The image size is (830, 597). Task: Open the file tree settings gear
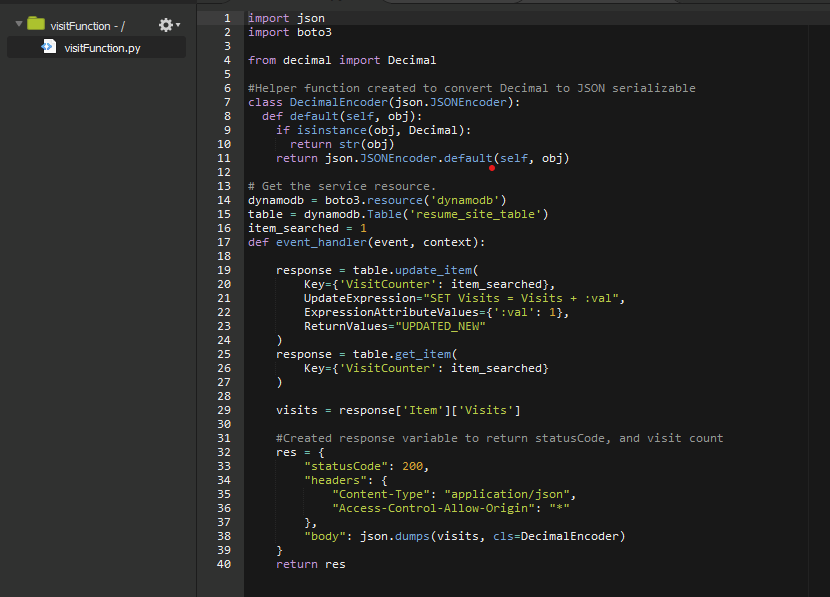[166, 24]
